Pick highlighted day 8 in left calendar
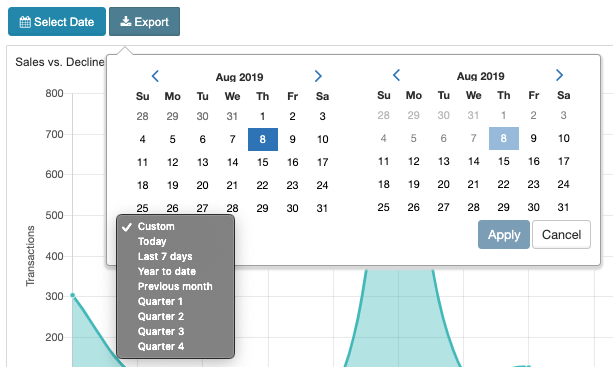The image size is (613, 367). pyautogui.click(x=263, y=139)
